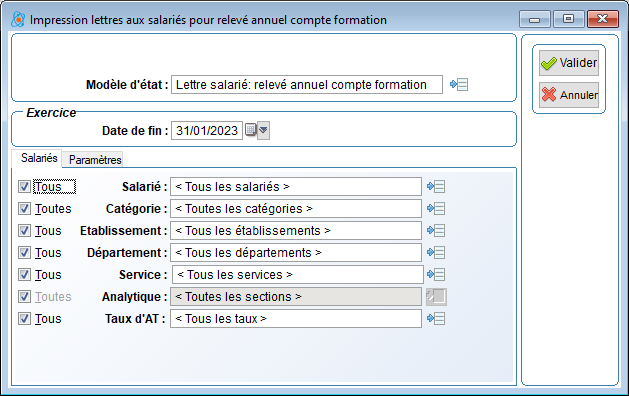Uncheck Tous checkbox for Service
Viewport: 629px width, 396px height.
click(24, 275)
